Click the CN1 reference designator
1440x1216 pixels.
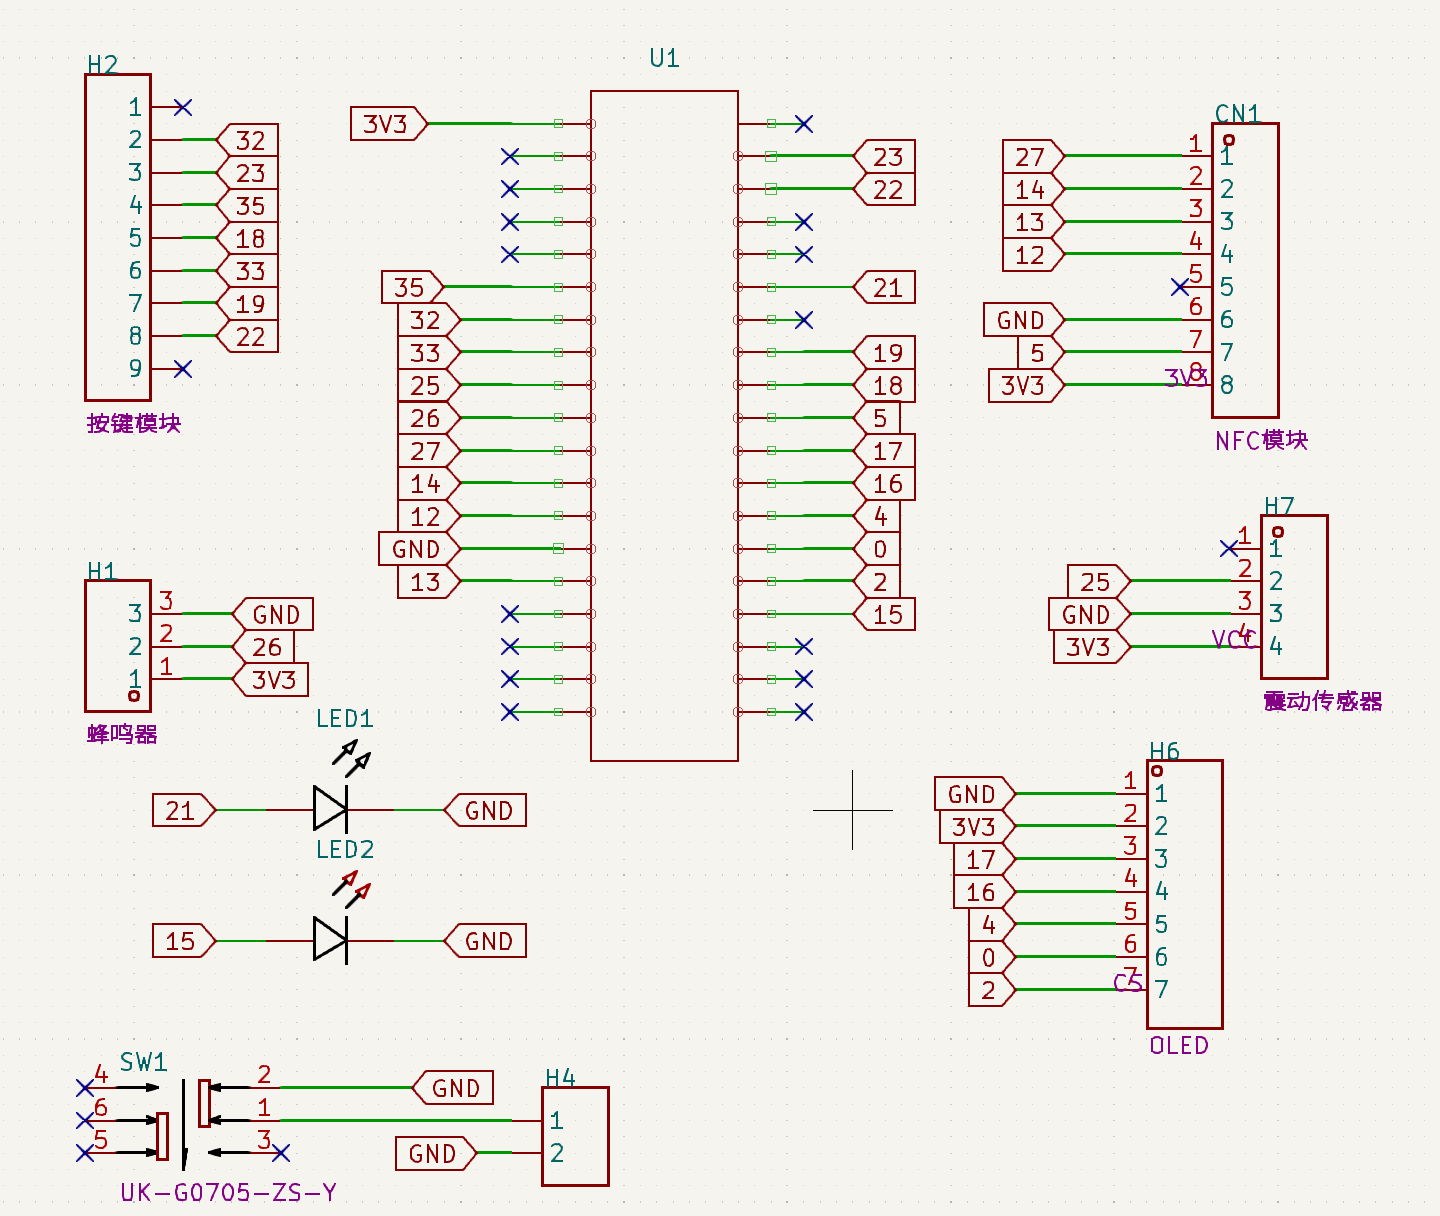(x=1238, y=113)
